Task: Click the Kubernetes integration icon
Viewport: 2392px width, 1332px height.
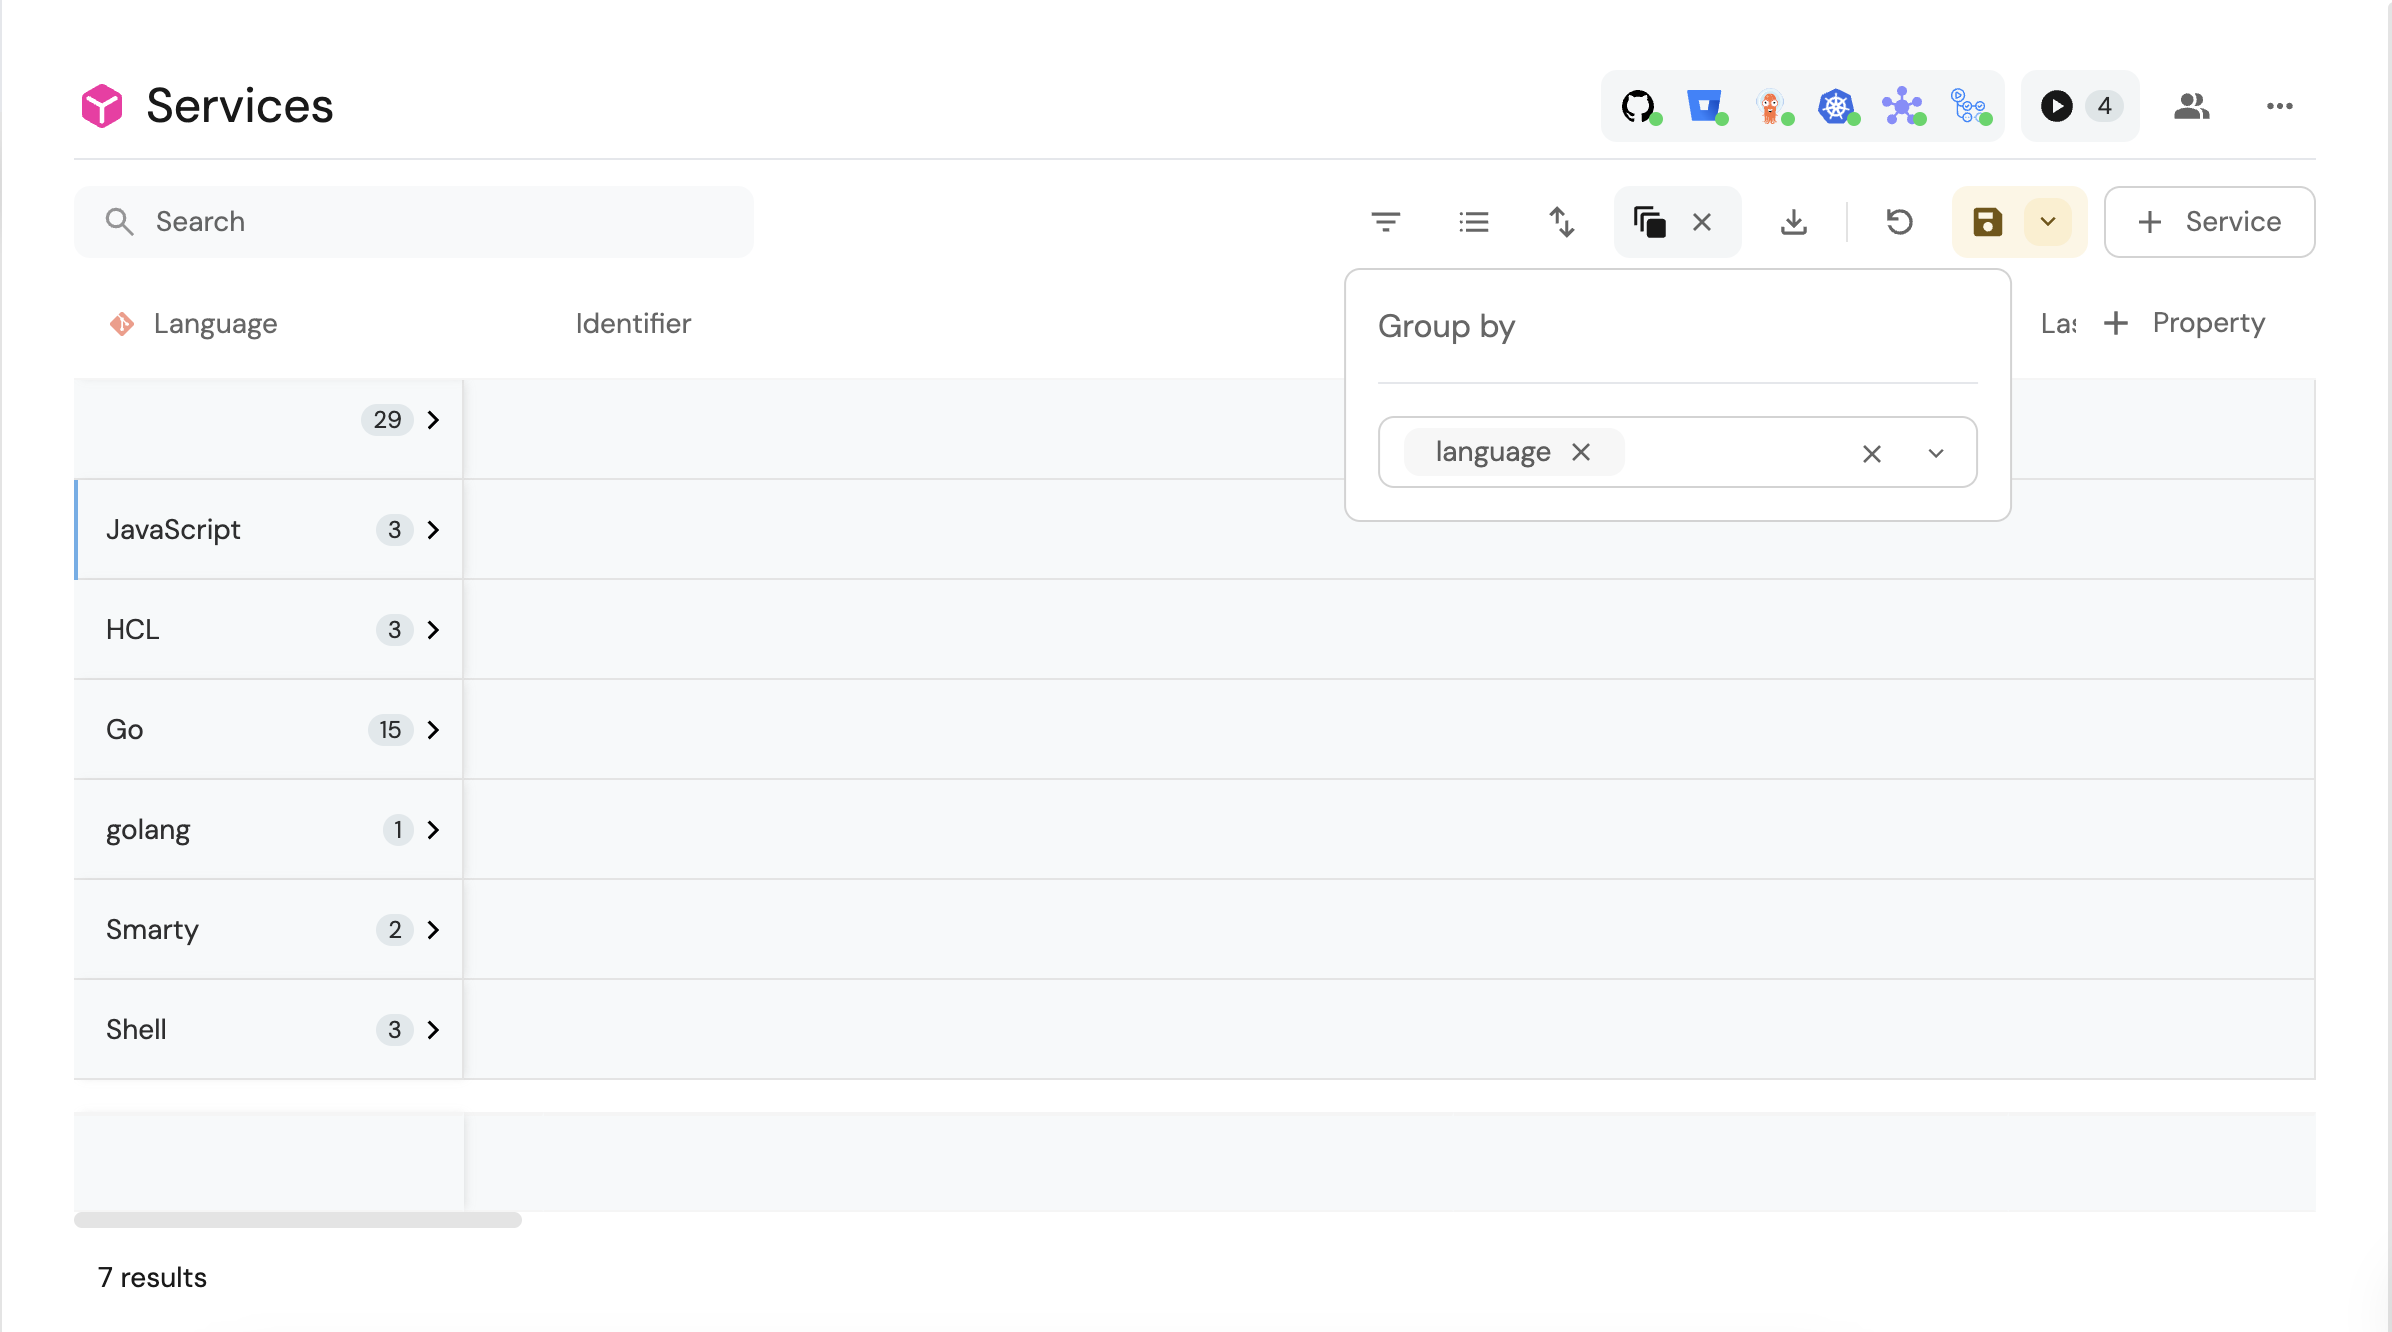Action: (1836, 106)
